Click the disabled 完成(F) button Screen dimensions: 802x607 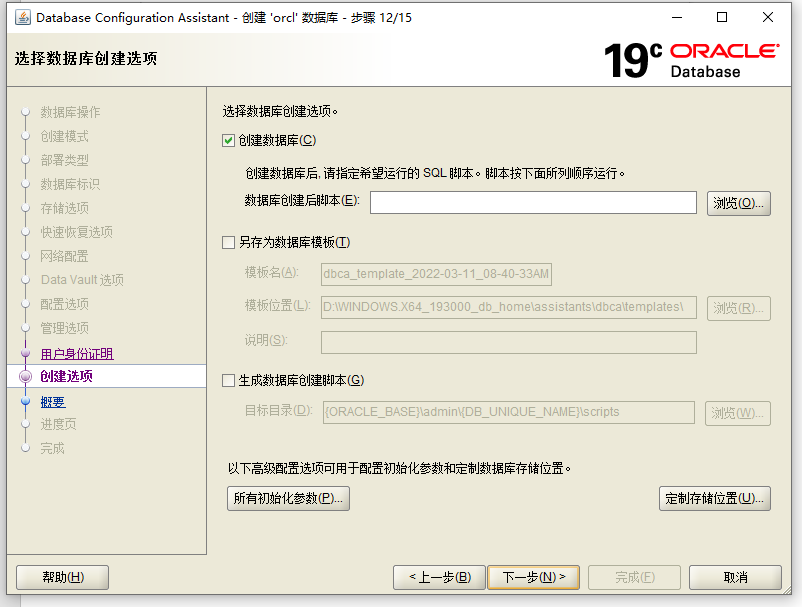pos(634,577)
